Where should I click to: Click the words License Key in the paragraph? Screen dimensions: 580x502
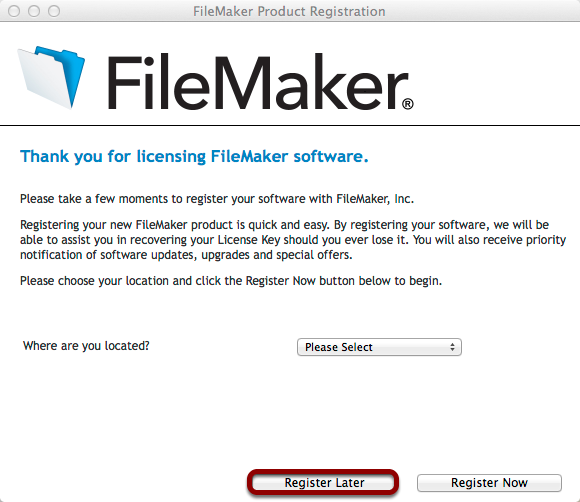249,240
